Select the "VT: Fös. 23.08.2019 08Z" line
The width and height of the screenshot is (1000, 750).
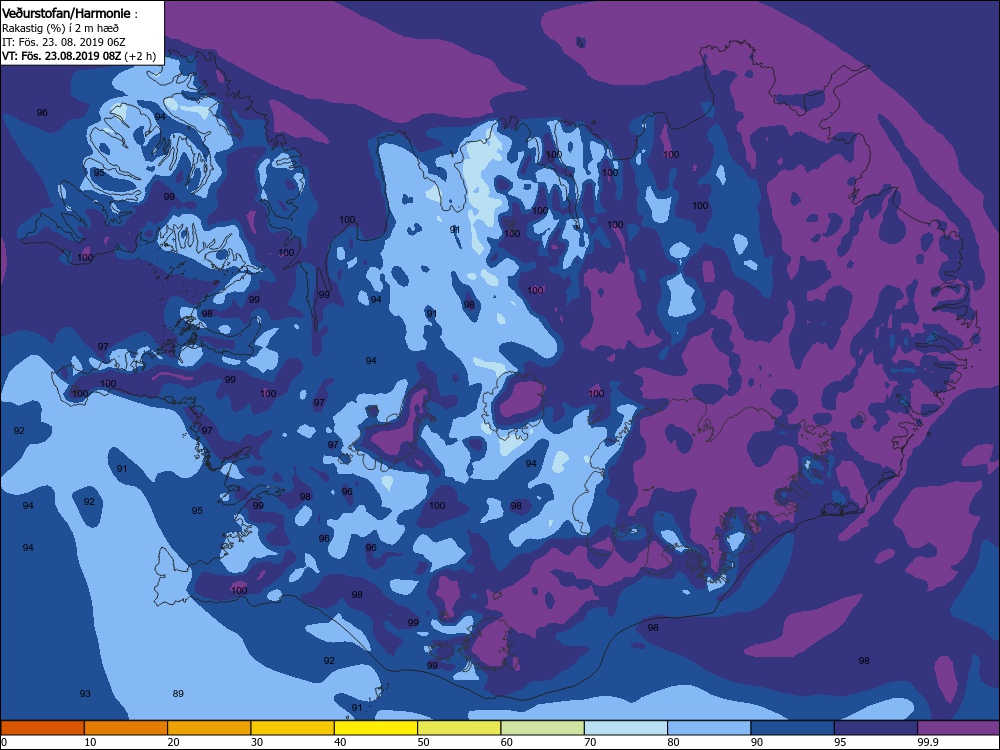click(61, 55)
